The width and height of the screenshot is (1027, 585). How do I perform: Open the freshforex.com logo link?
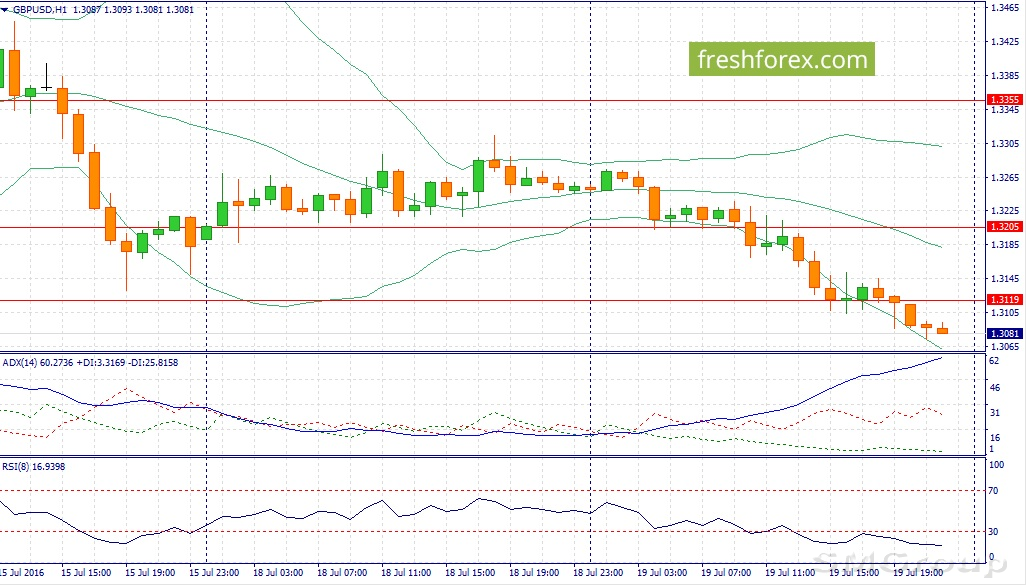coord(781,59)
